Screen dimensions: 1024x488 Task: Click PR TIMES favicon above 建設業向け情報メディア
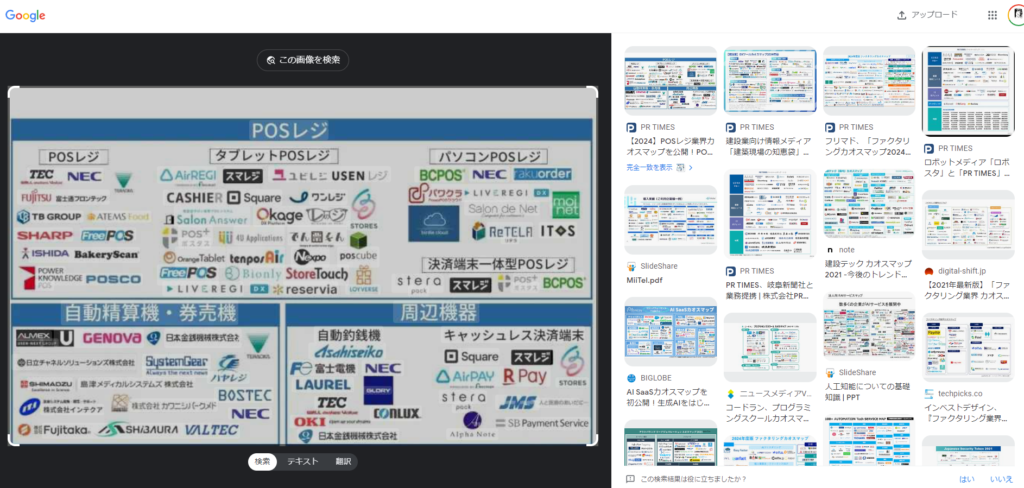(x=731, y=127)
